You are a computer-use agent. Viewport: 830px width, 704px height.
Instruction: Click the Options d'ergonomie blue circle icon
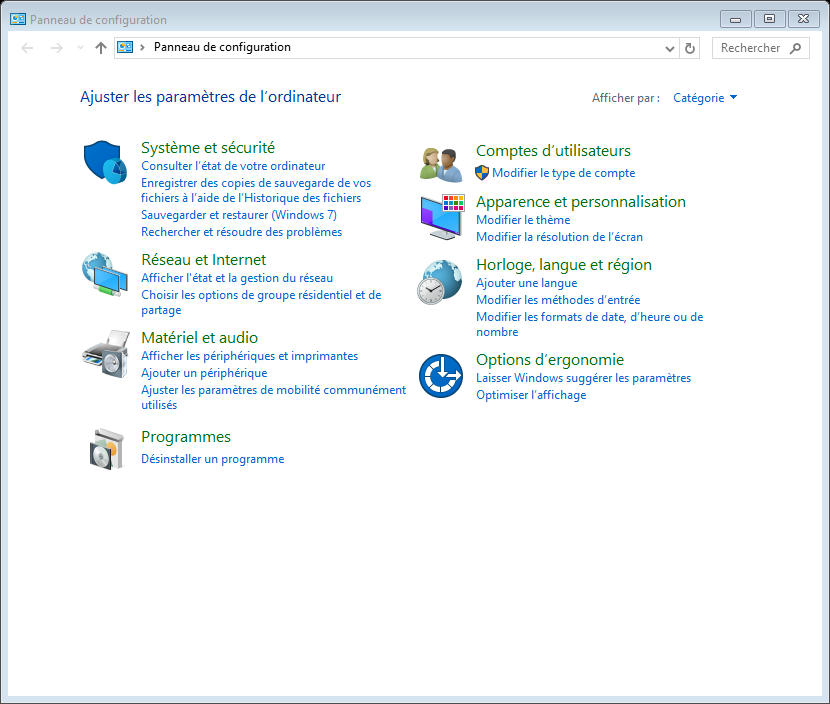(x=441, y=376)
